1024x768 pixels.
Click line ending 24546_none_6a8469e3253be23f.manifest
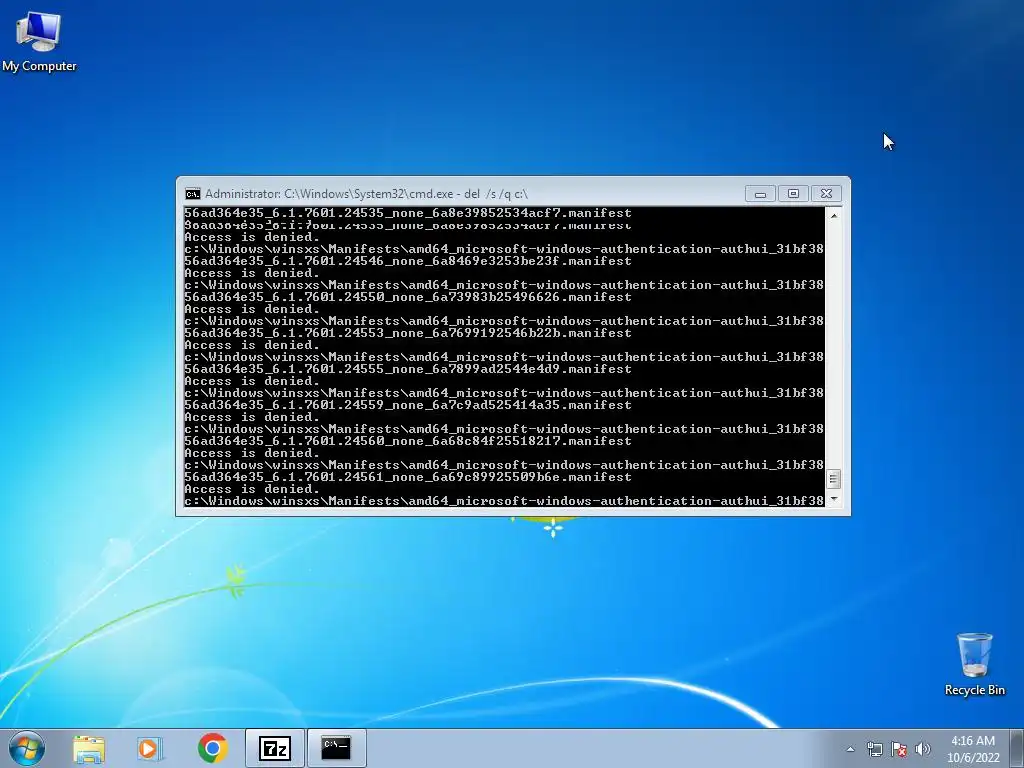pyautogui.click(x=408, y=261)
